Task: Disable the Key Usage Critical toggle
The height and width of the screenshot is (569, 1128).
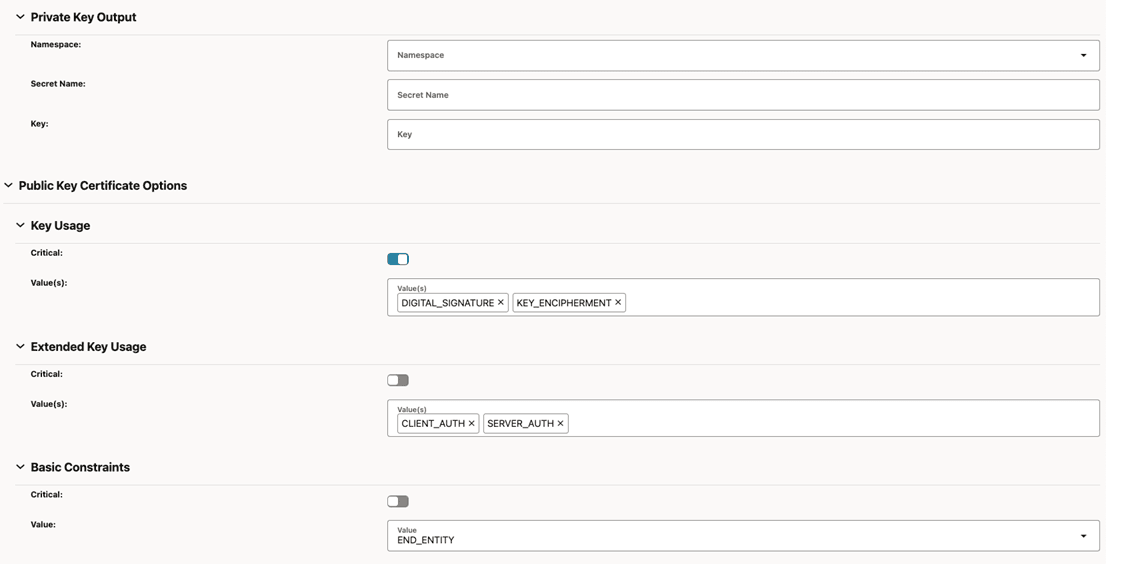Action: coord(398,259)
